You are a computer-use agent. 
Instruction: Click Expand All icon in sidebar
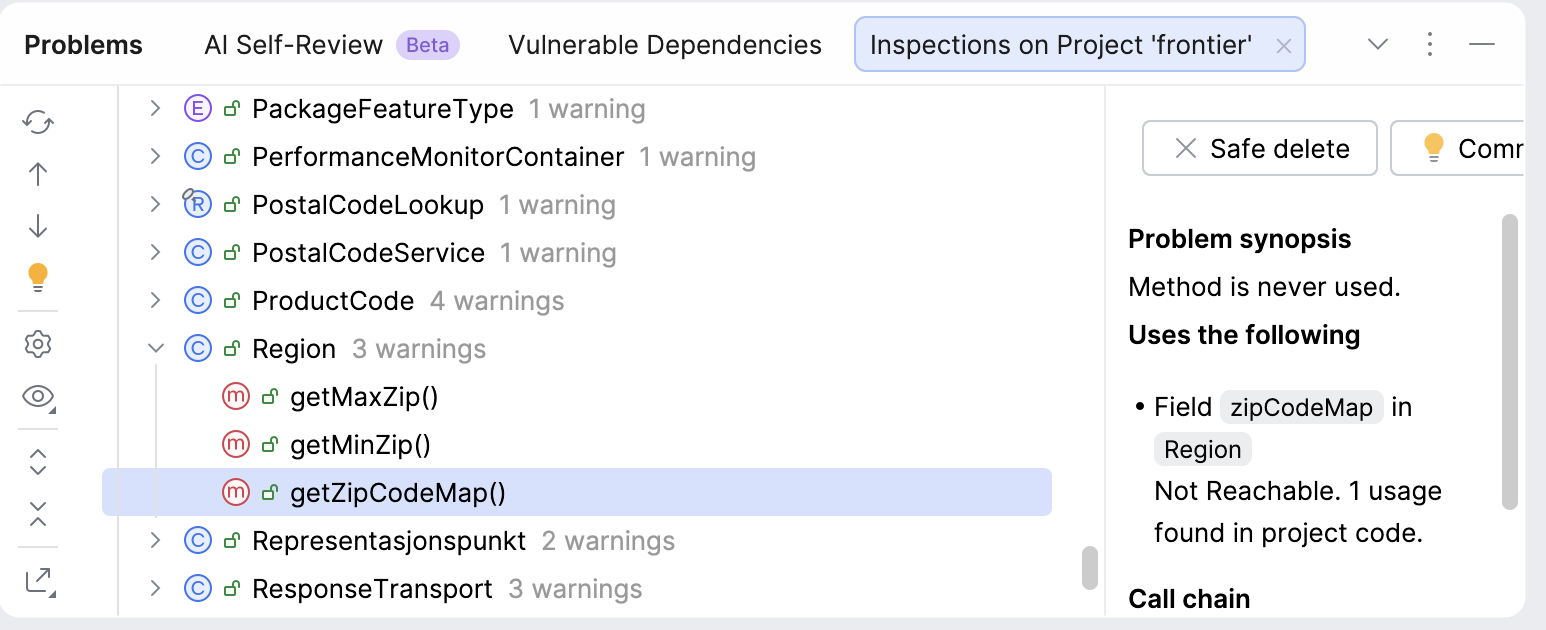(38, 462)
